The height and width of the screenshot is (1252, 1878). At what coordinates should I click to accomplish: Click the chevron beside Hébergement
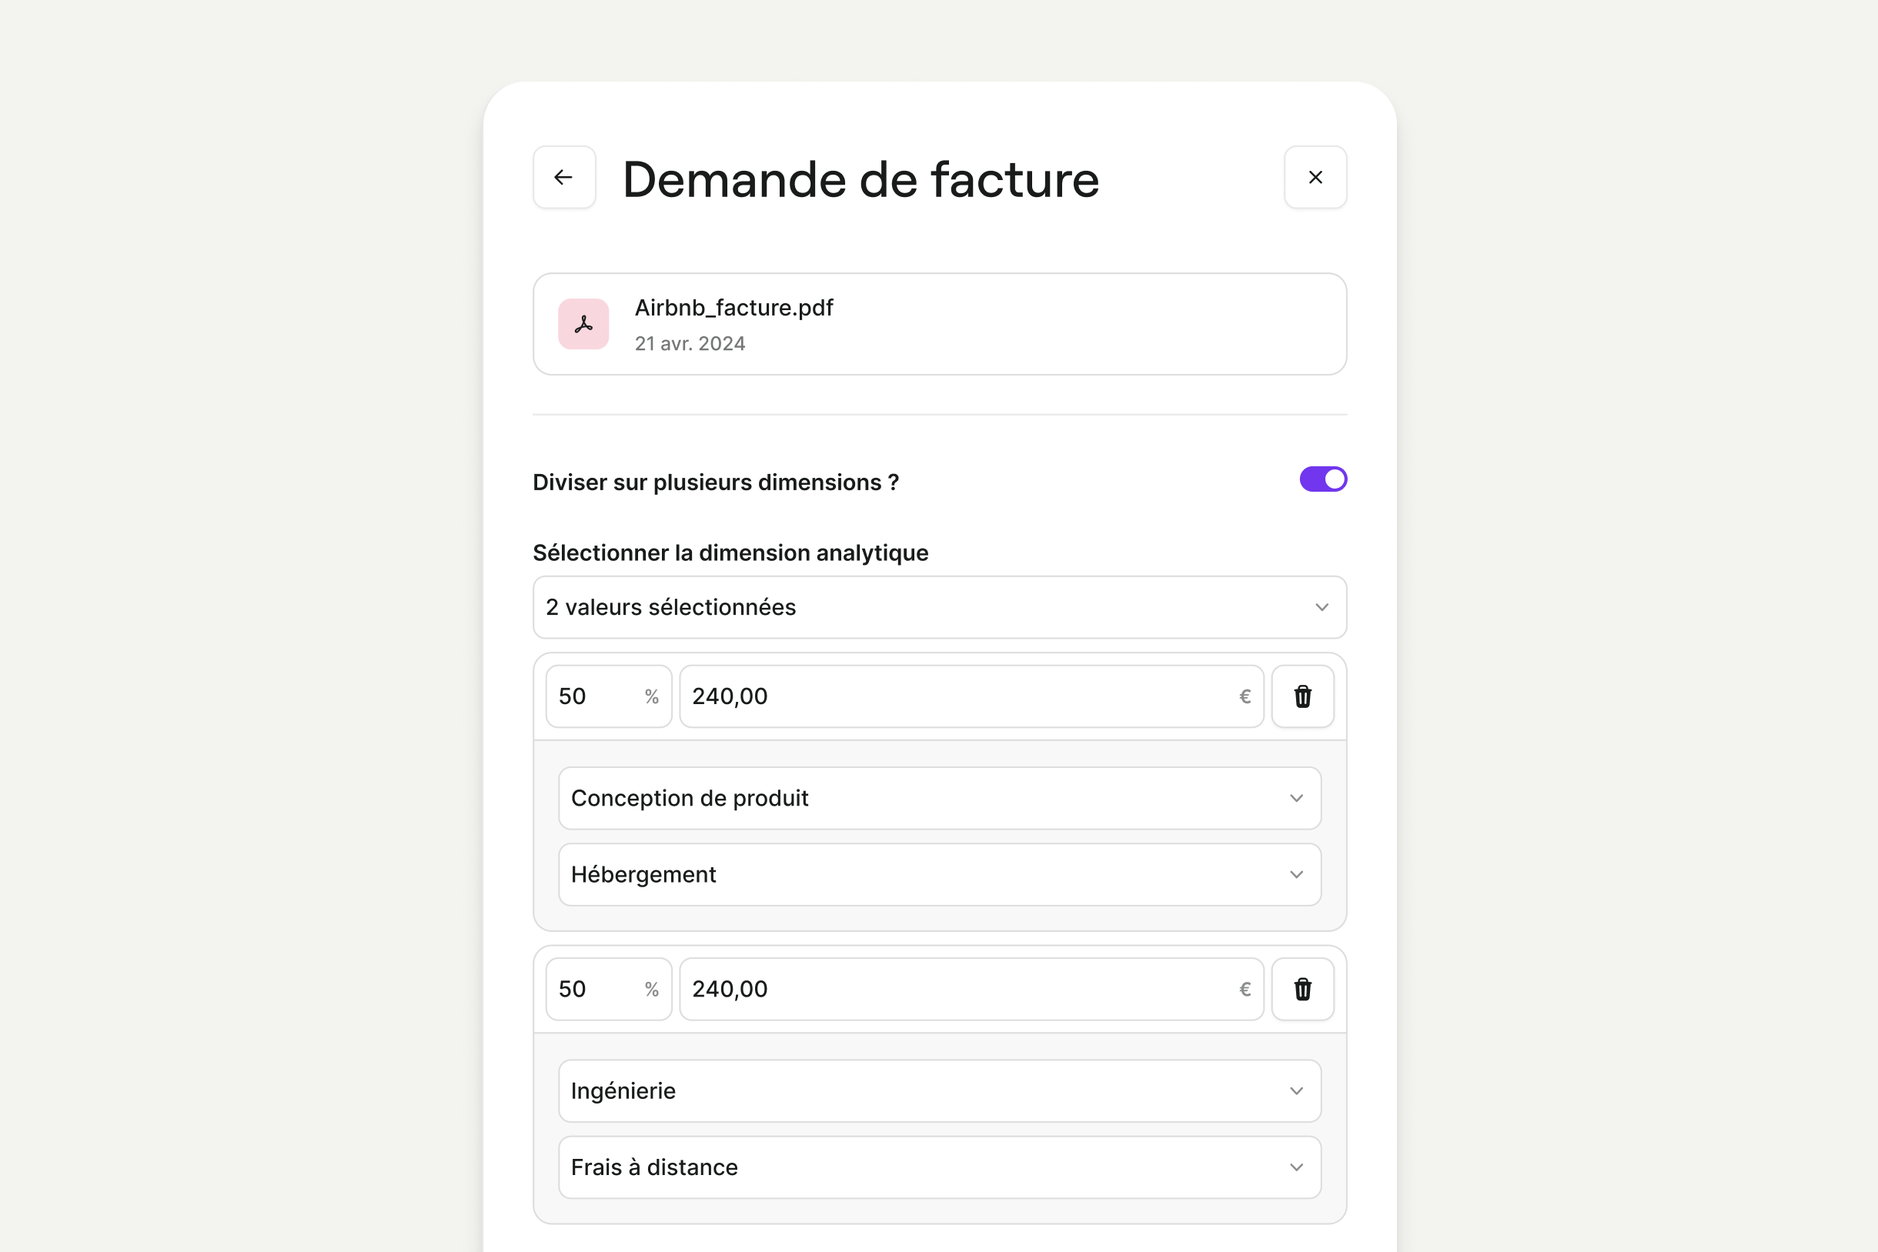click(x=1296, y=875)
